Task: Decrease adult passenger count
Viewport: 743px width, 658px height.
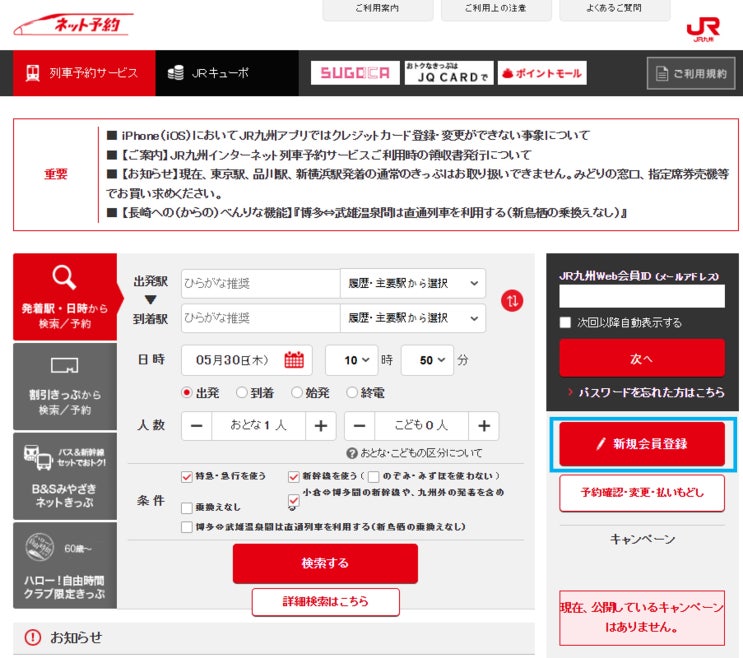Action: pos(197,426)
